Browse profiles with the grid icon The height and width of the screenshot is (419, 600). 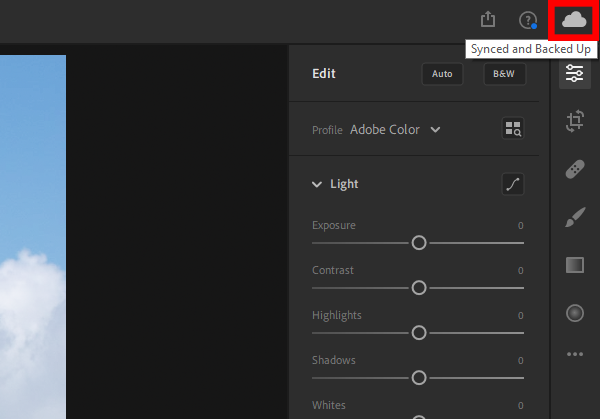click(x=512, y=129)
